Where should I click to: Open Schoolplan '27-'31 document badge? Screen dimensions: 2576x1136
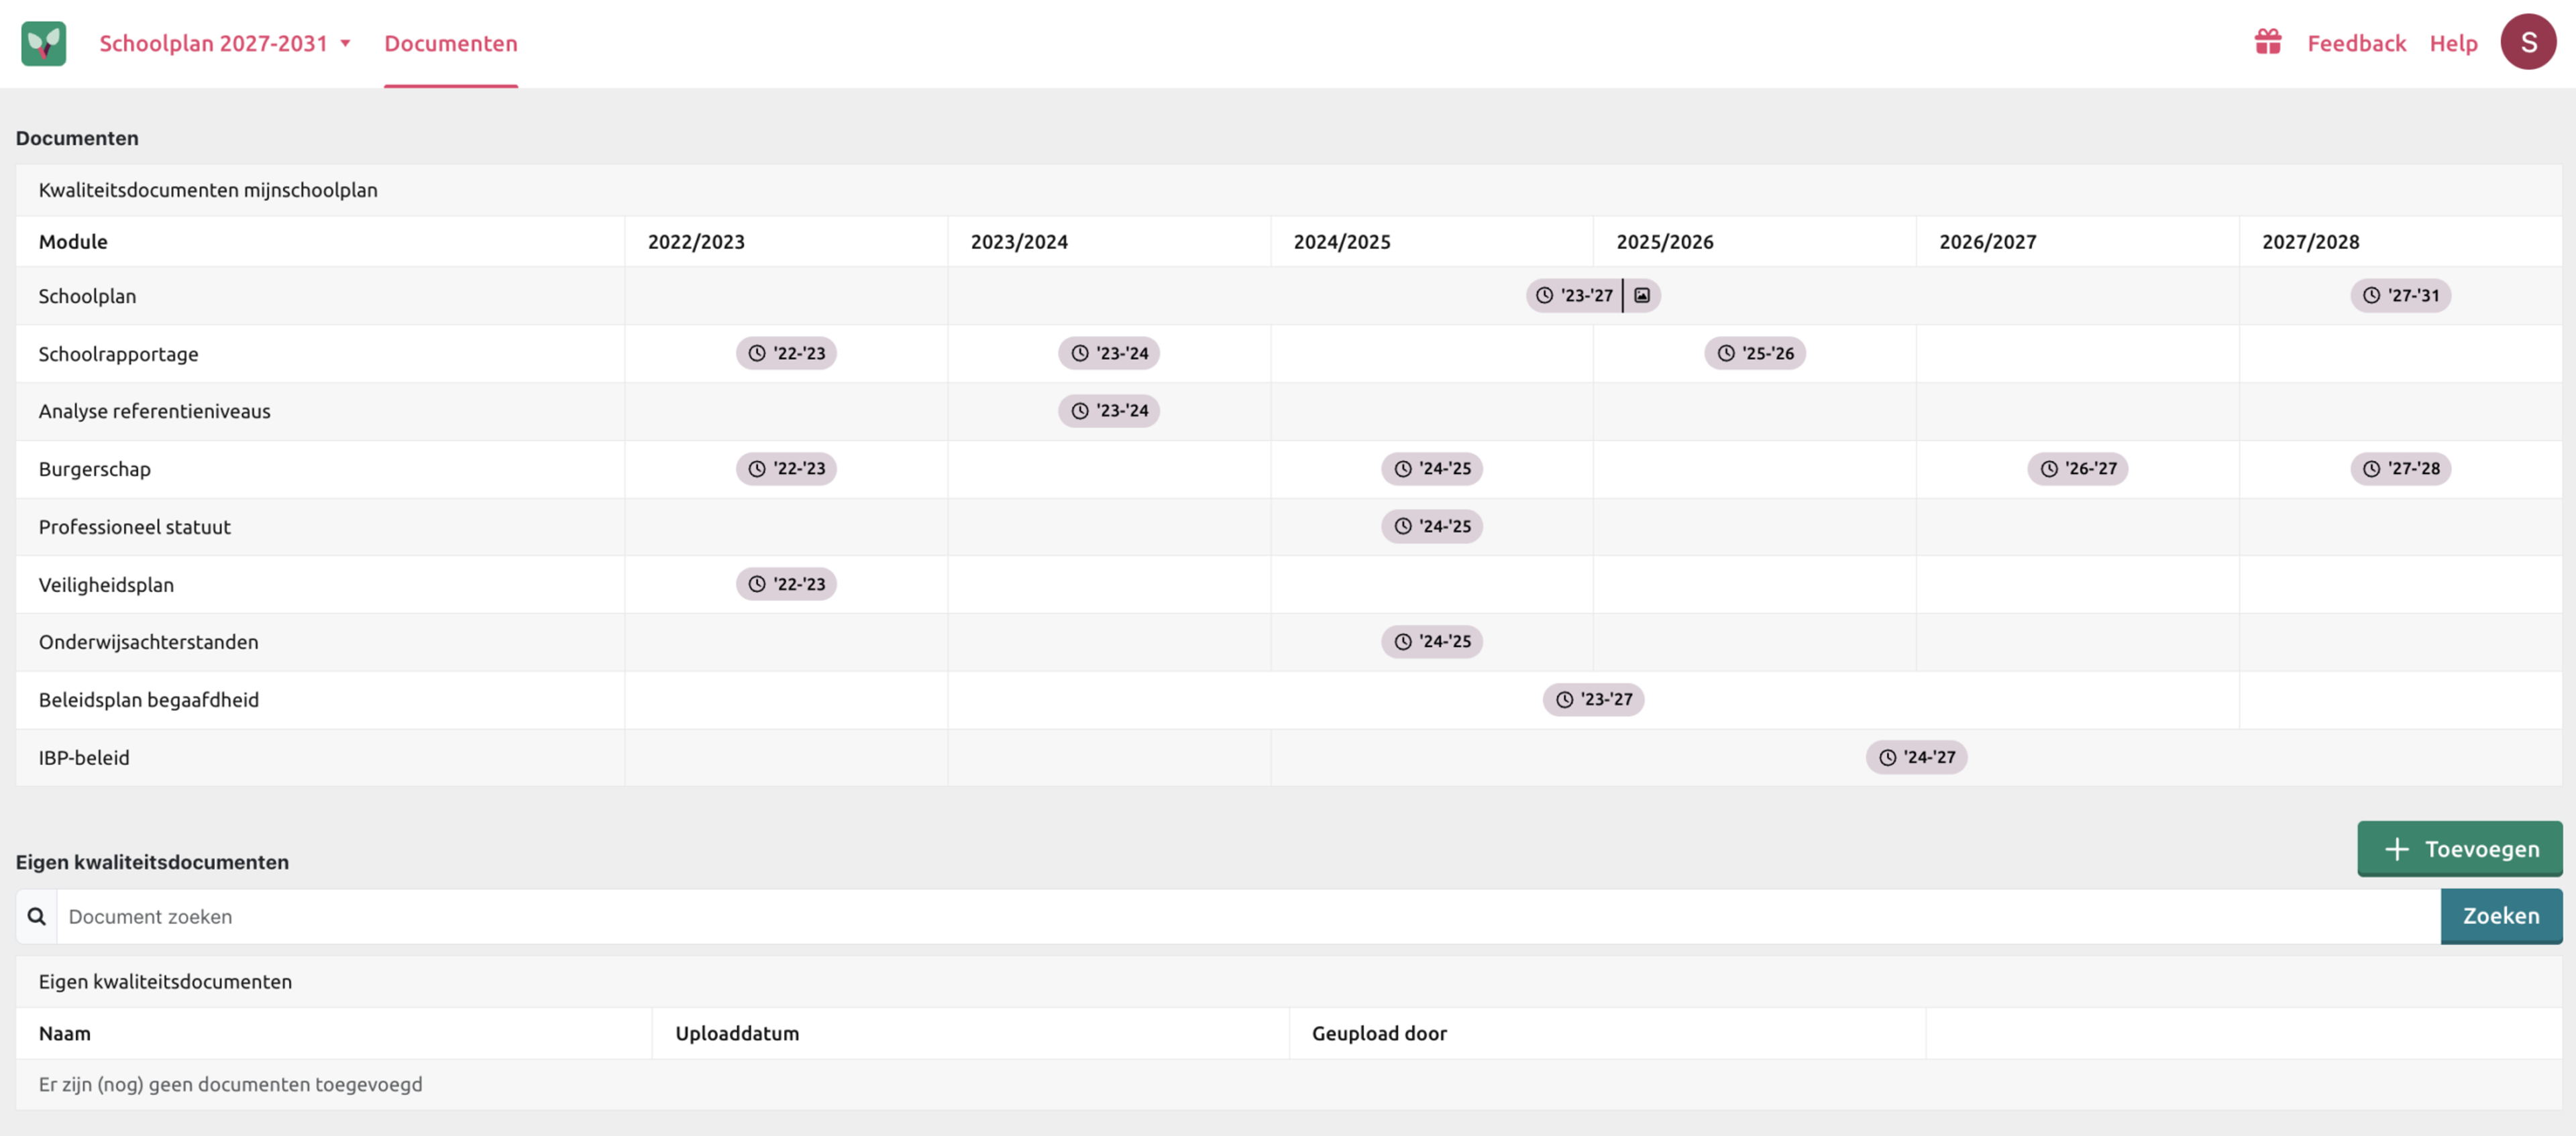click(x=2400, y=295)
